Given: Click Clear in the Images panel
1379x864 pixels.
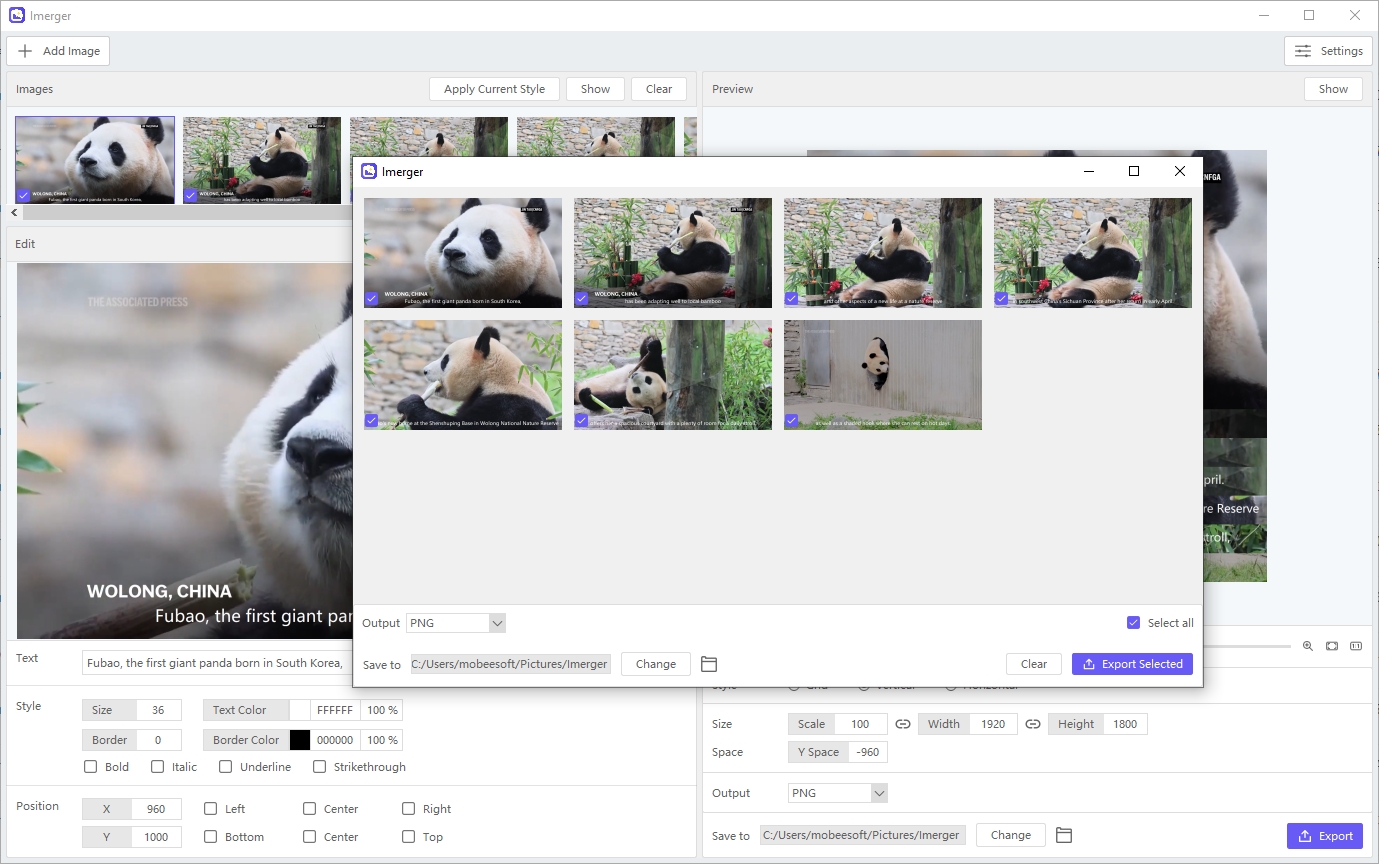Looking at the screenshot, I should [x=659, y=89].
